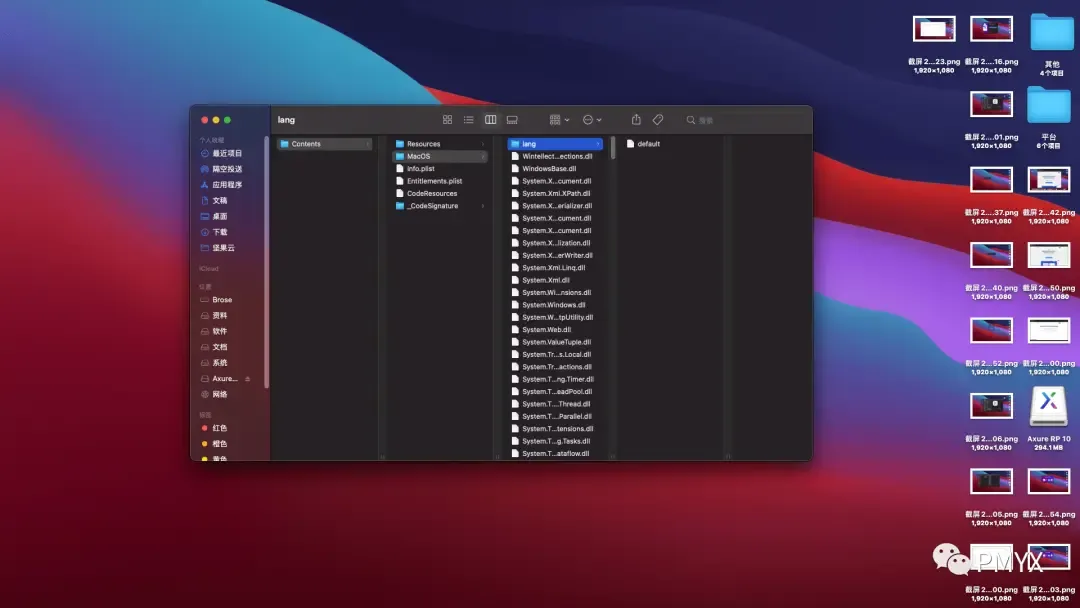Viewport: 1080px width, 608px height.
Task: Select the Info.plist file
Action: point(420,169)
